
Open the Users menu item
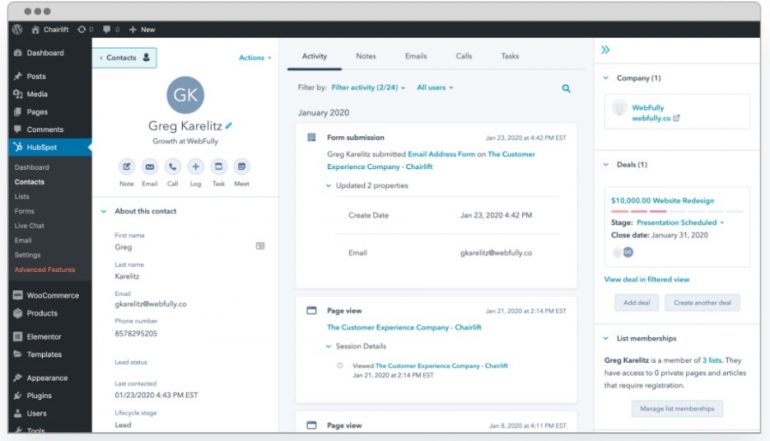pos(50,413)
